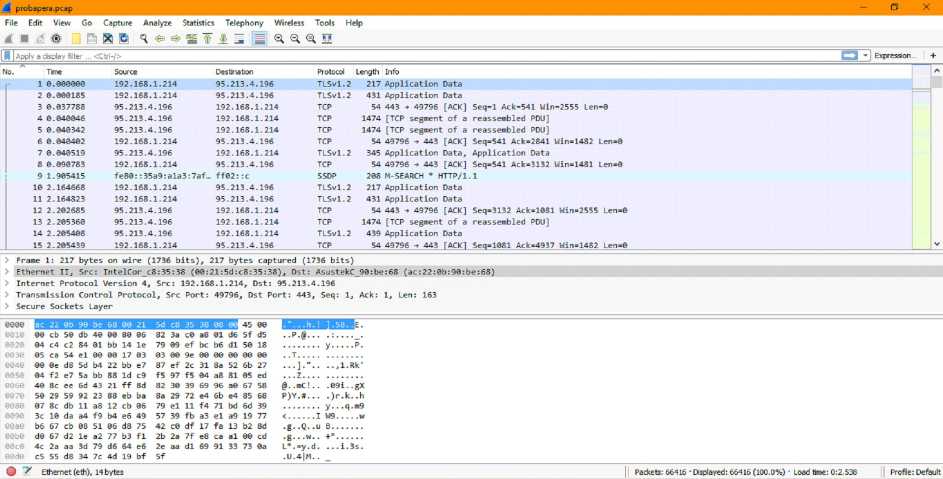Select packet 3 at time 0.037788
Image resolution: width=943 pixels, height=479 pixels.
(456, 107)
